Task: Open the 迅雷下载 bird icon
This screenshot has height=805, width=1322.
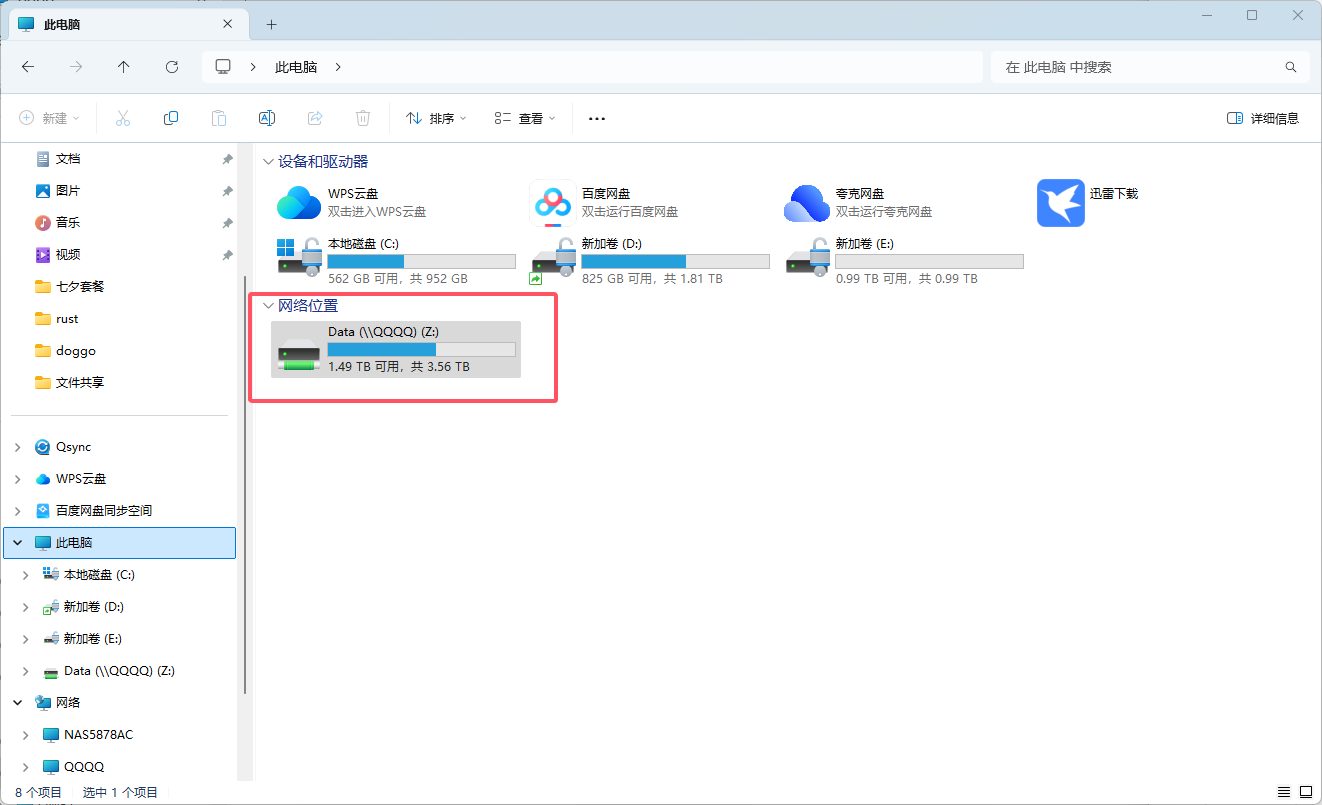Action: pos(1060,203)
